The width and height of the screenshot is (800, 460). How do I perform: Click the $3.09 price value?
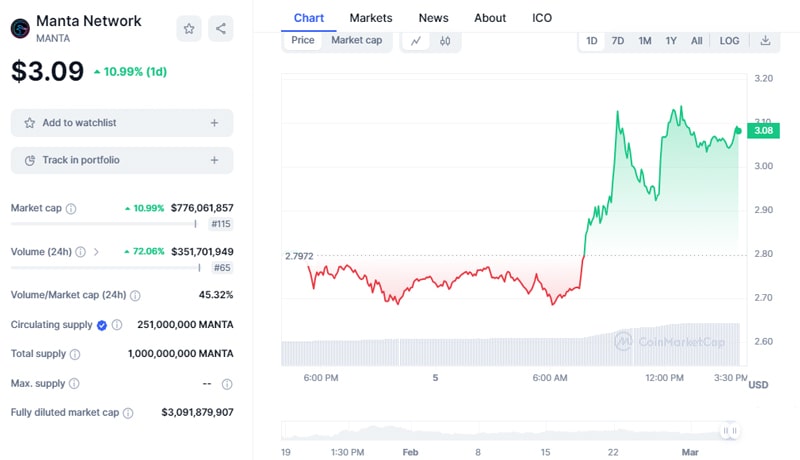click(47, 71)
